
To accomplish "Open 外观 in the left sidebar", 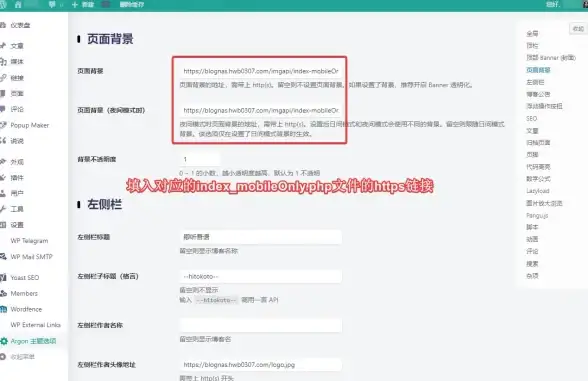I will point(17,162).
